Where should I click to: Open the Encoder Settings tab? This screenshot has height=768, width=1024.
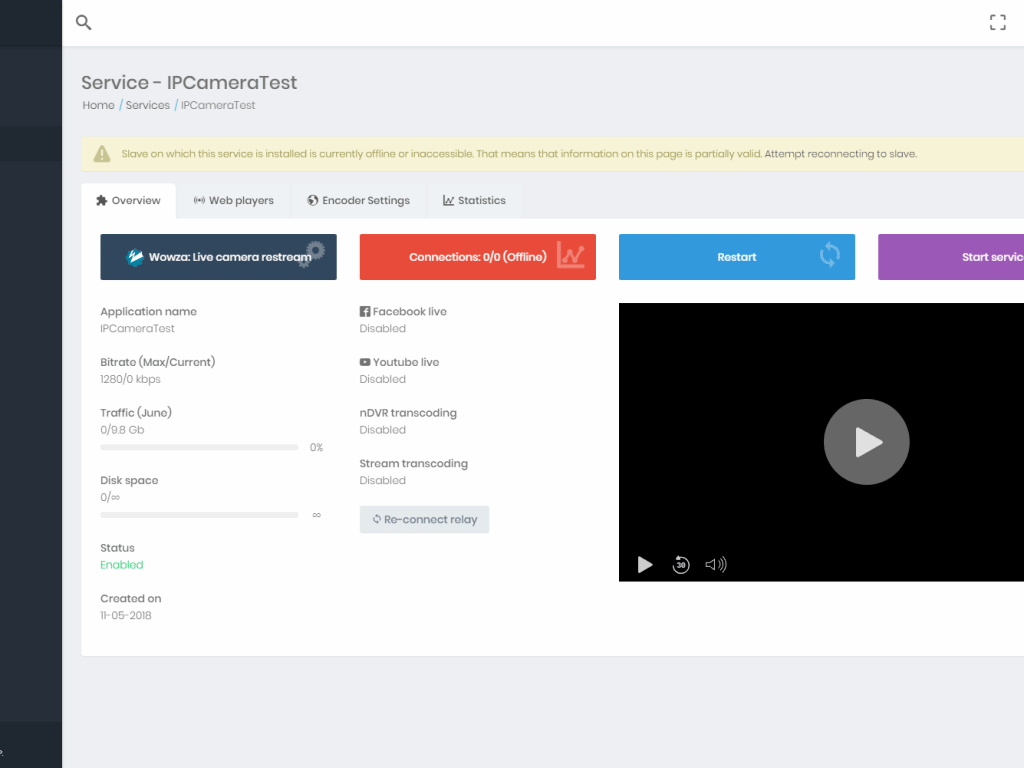(x=358, y=200)
